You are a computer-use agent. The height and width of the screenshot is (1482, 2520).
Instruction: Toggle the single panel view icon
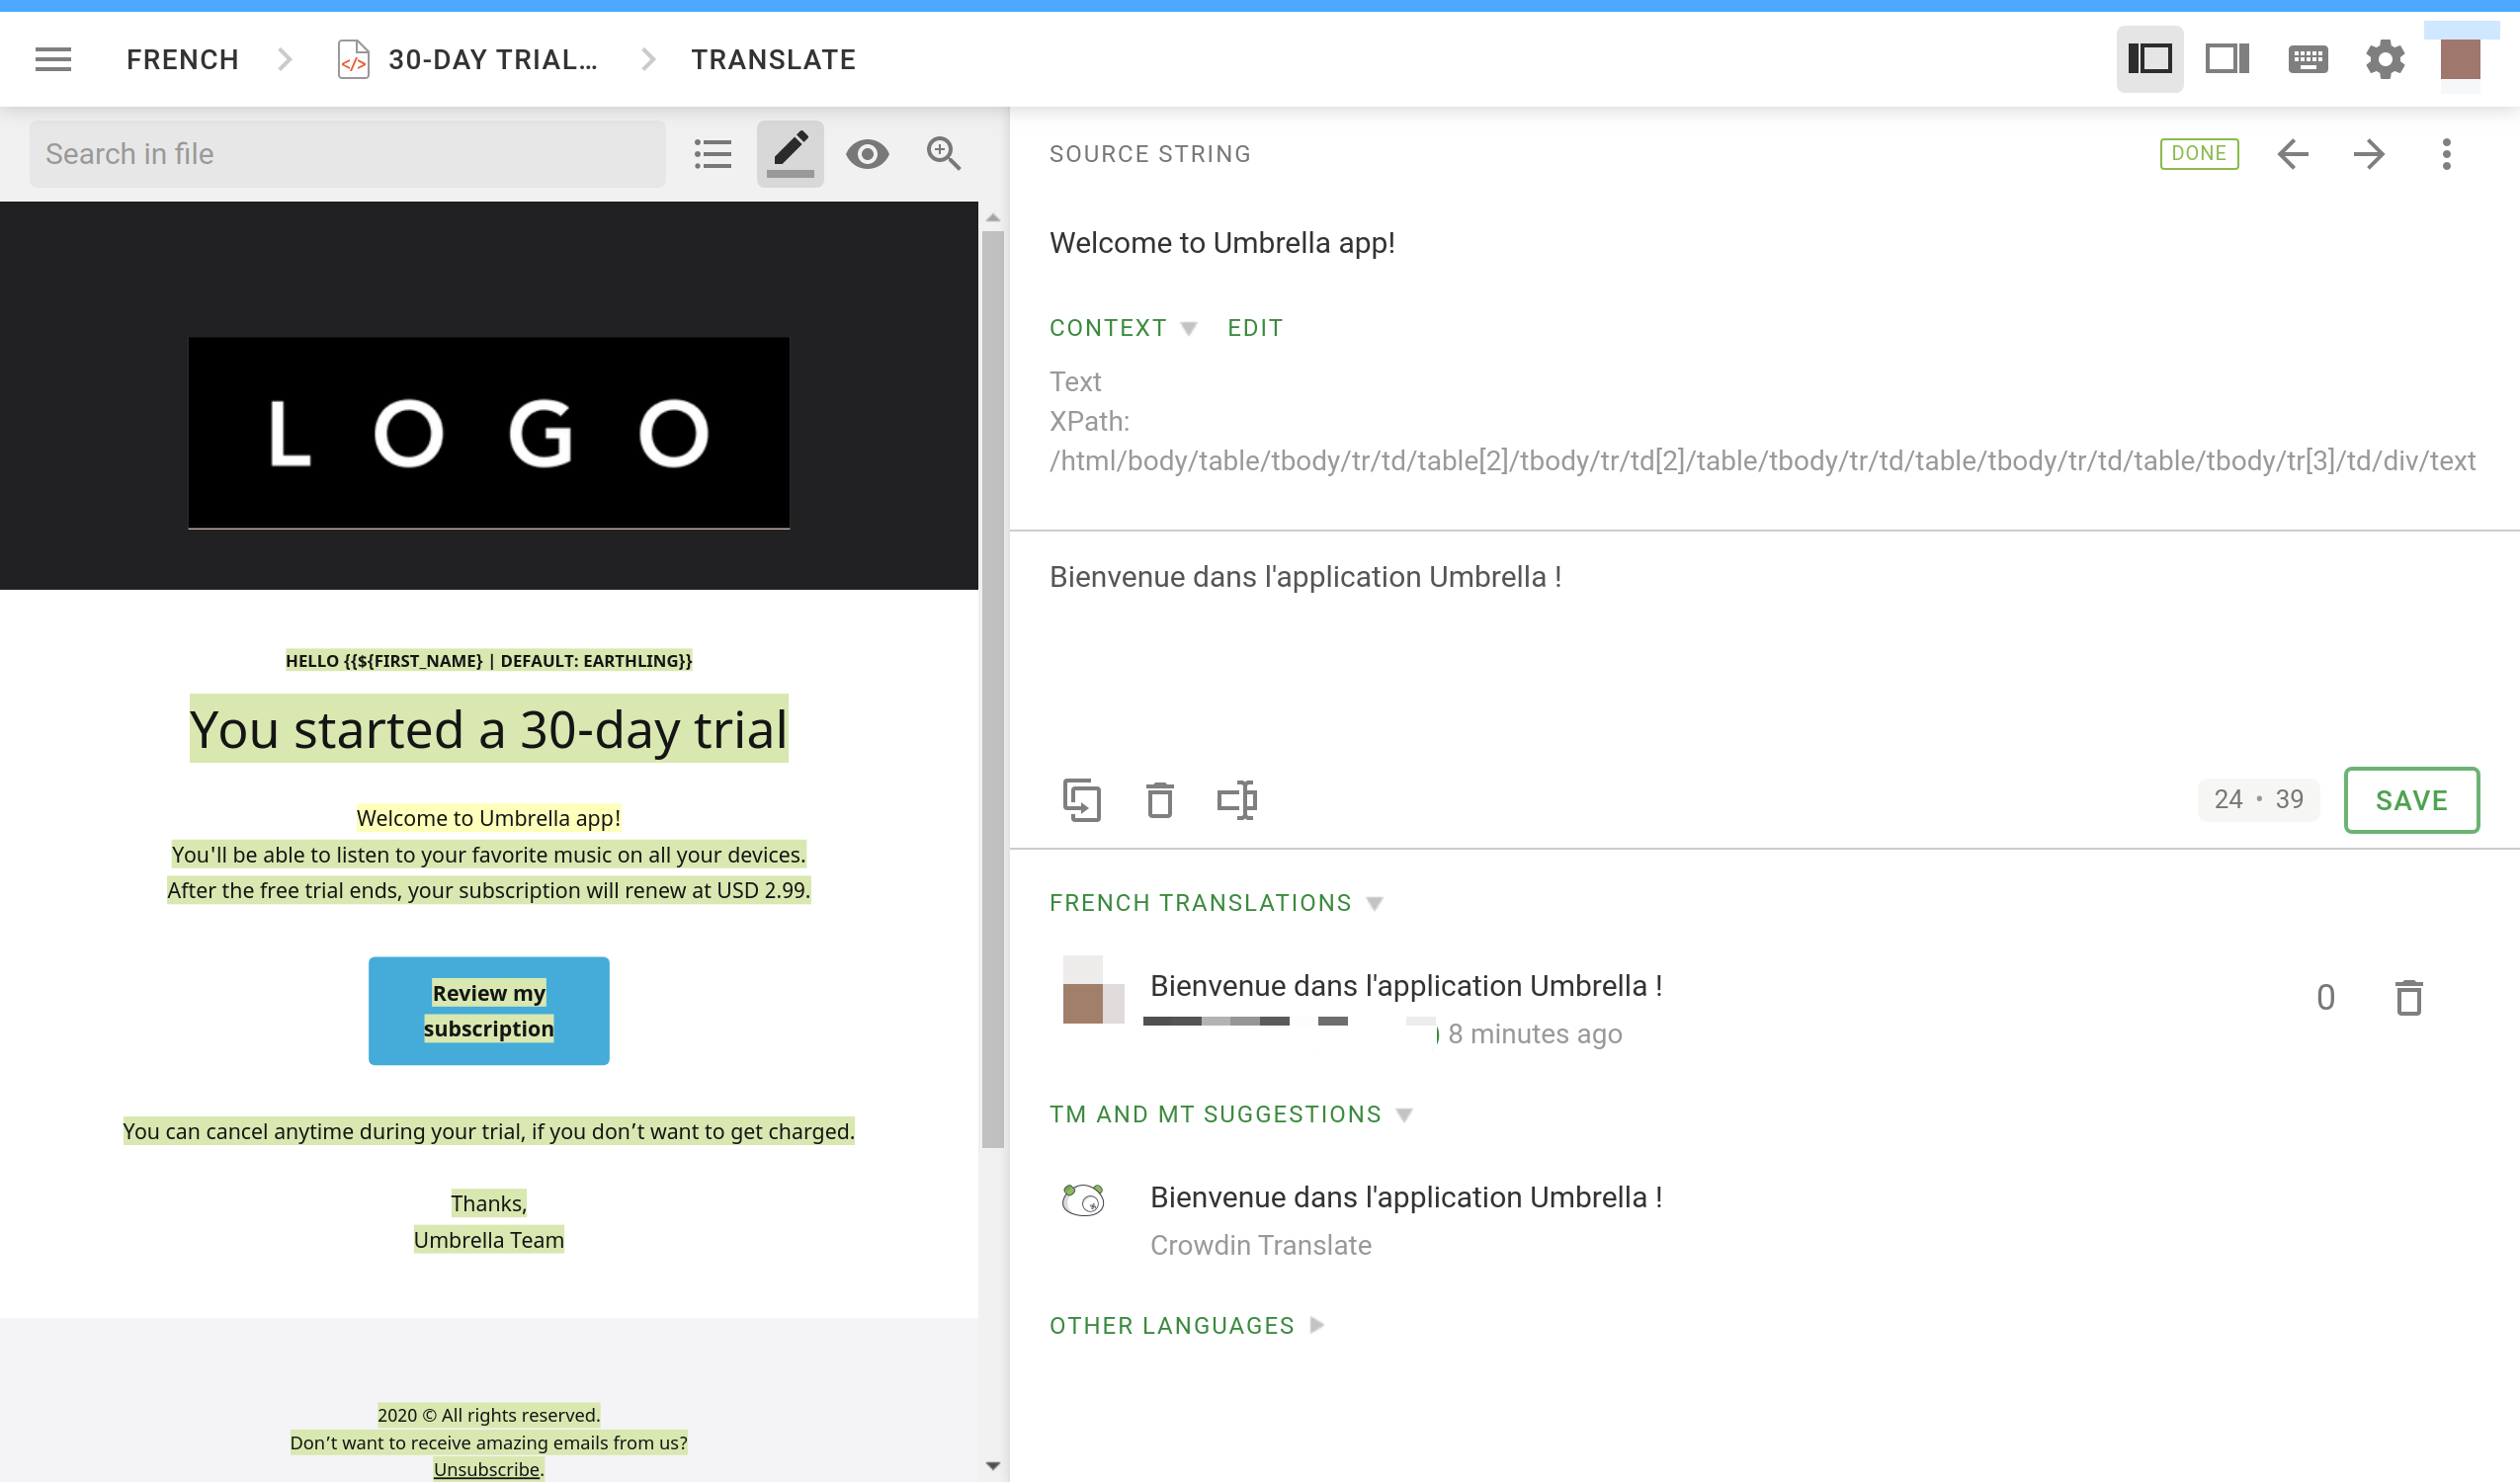click(x=2227, y=60)
